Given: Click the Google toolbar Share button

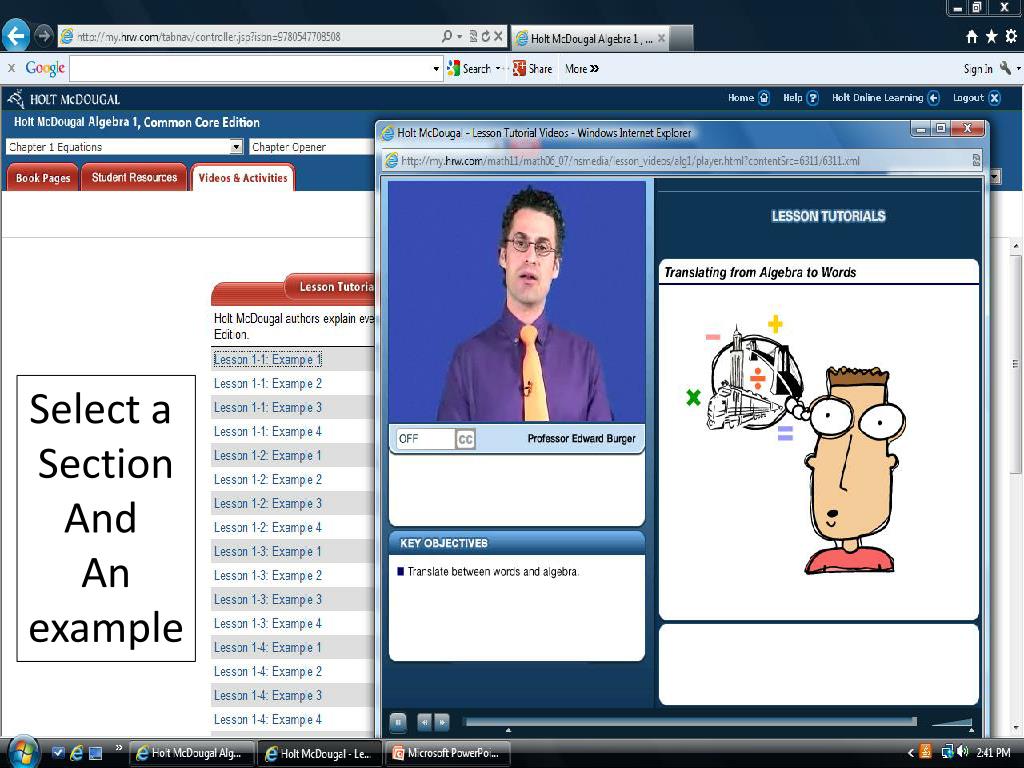Looking at the screenshot, I should [x=533, y=68].
